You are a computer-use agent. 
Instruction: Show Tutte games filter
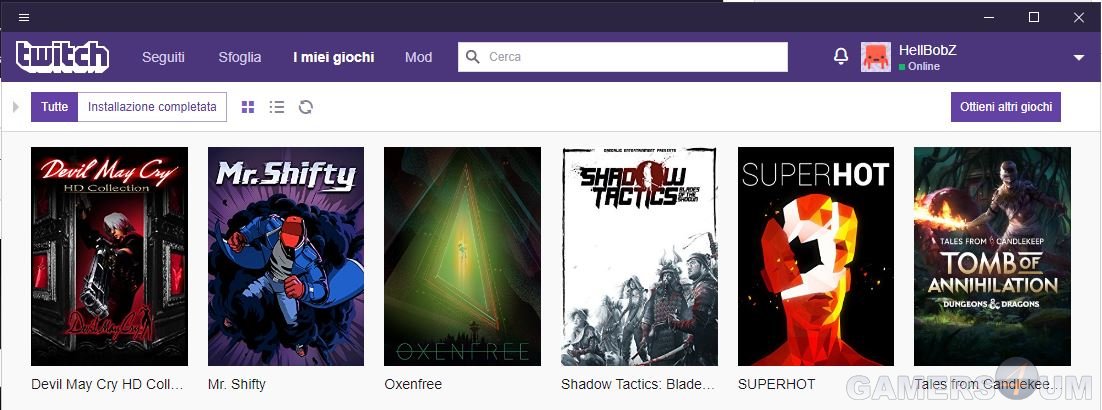pyautogui.click(x=54, y=107)
